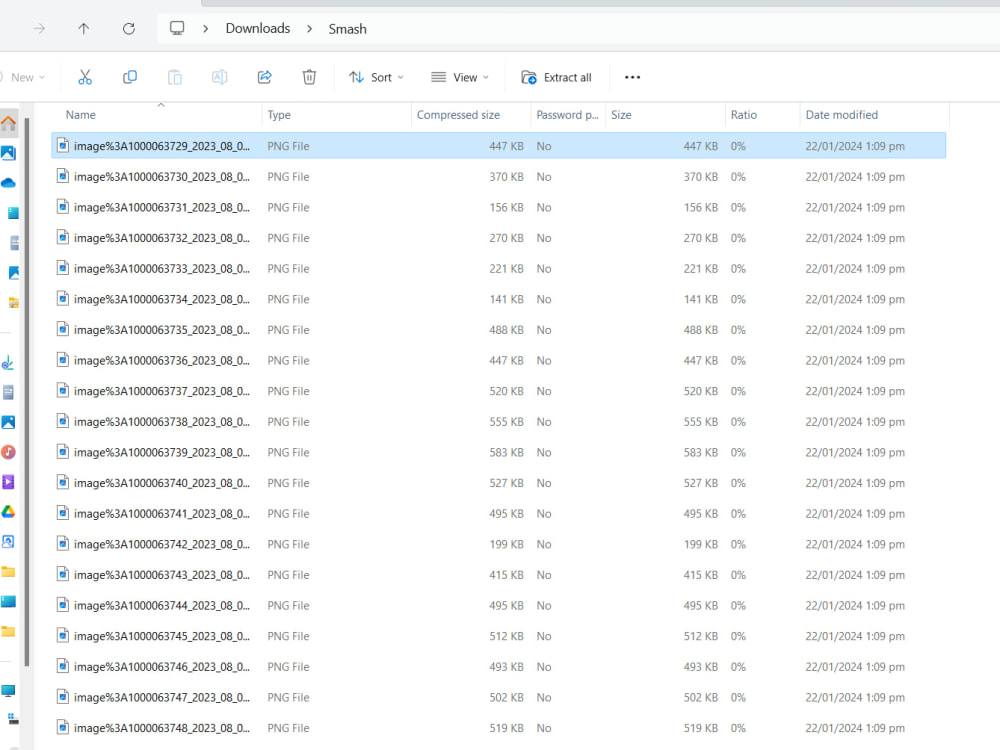Select file image%3A1000063732_2023_08_0...

[x=498, y=238]
